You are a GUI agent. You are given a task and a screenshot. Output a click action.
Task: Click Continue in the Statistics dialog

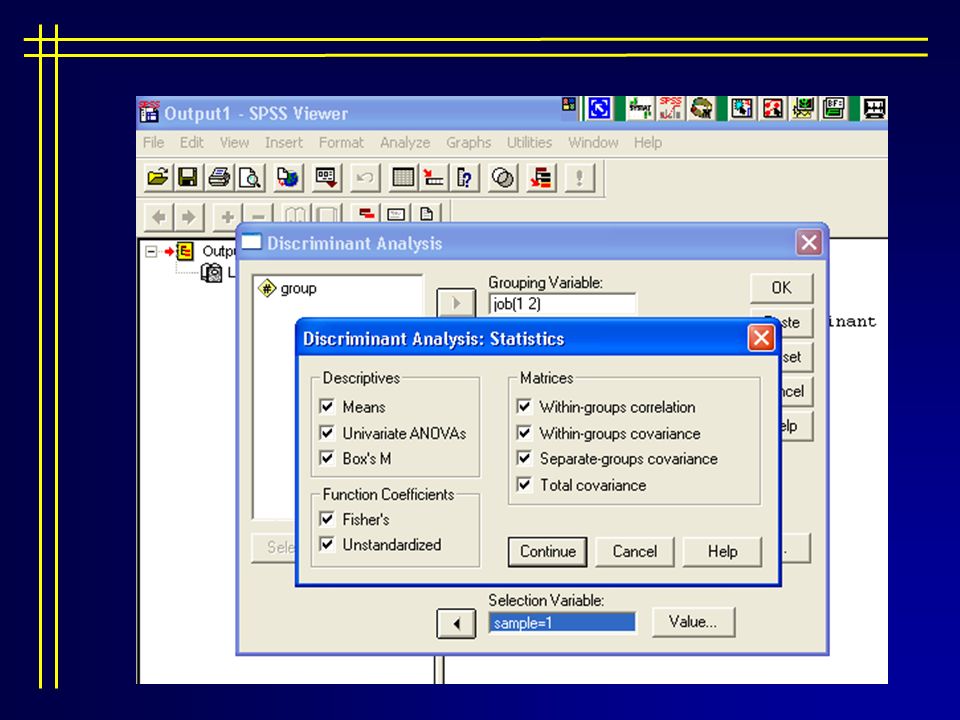(x=547, y=552)
